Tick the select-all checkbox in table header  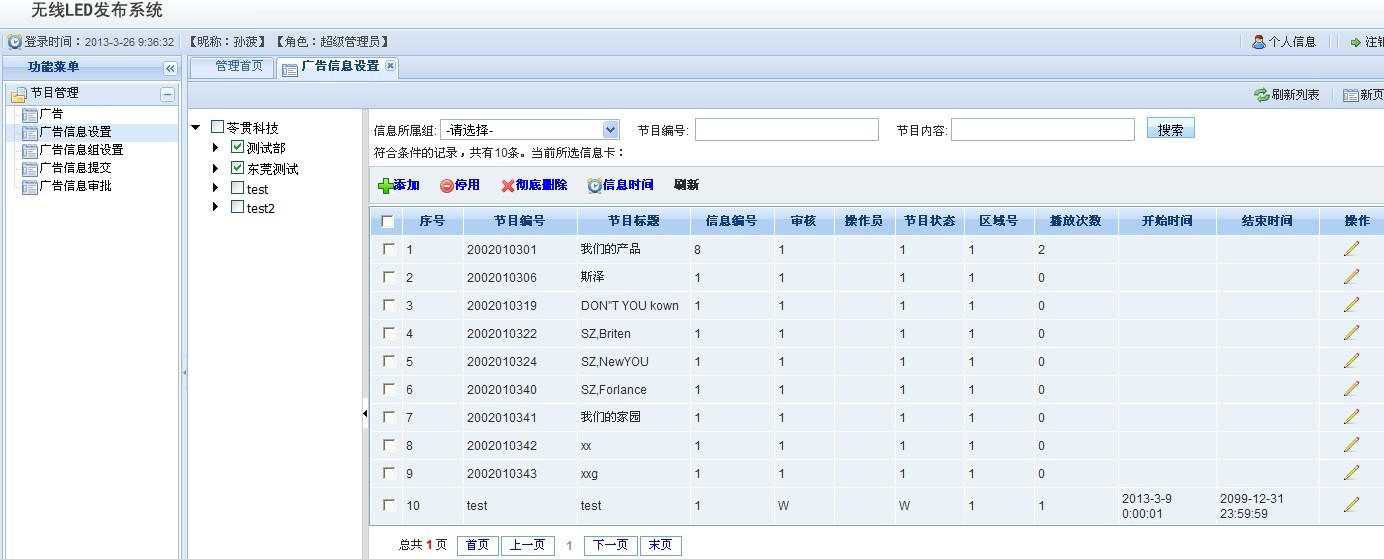(x=388, y=222)
